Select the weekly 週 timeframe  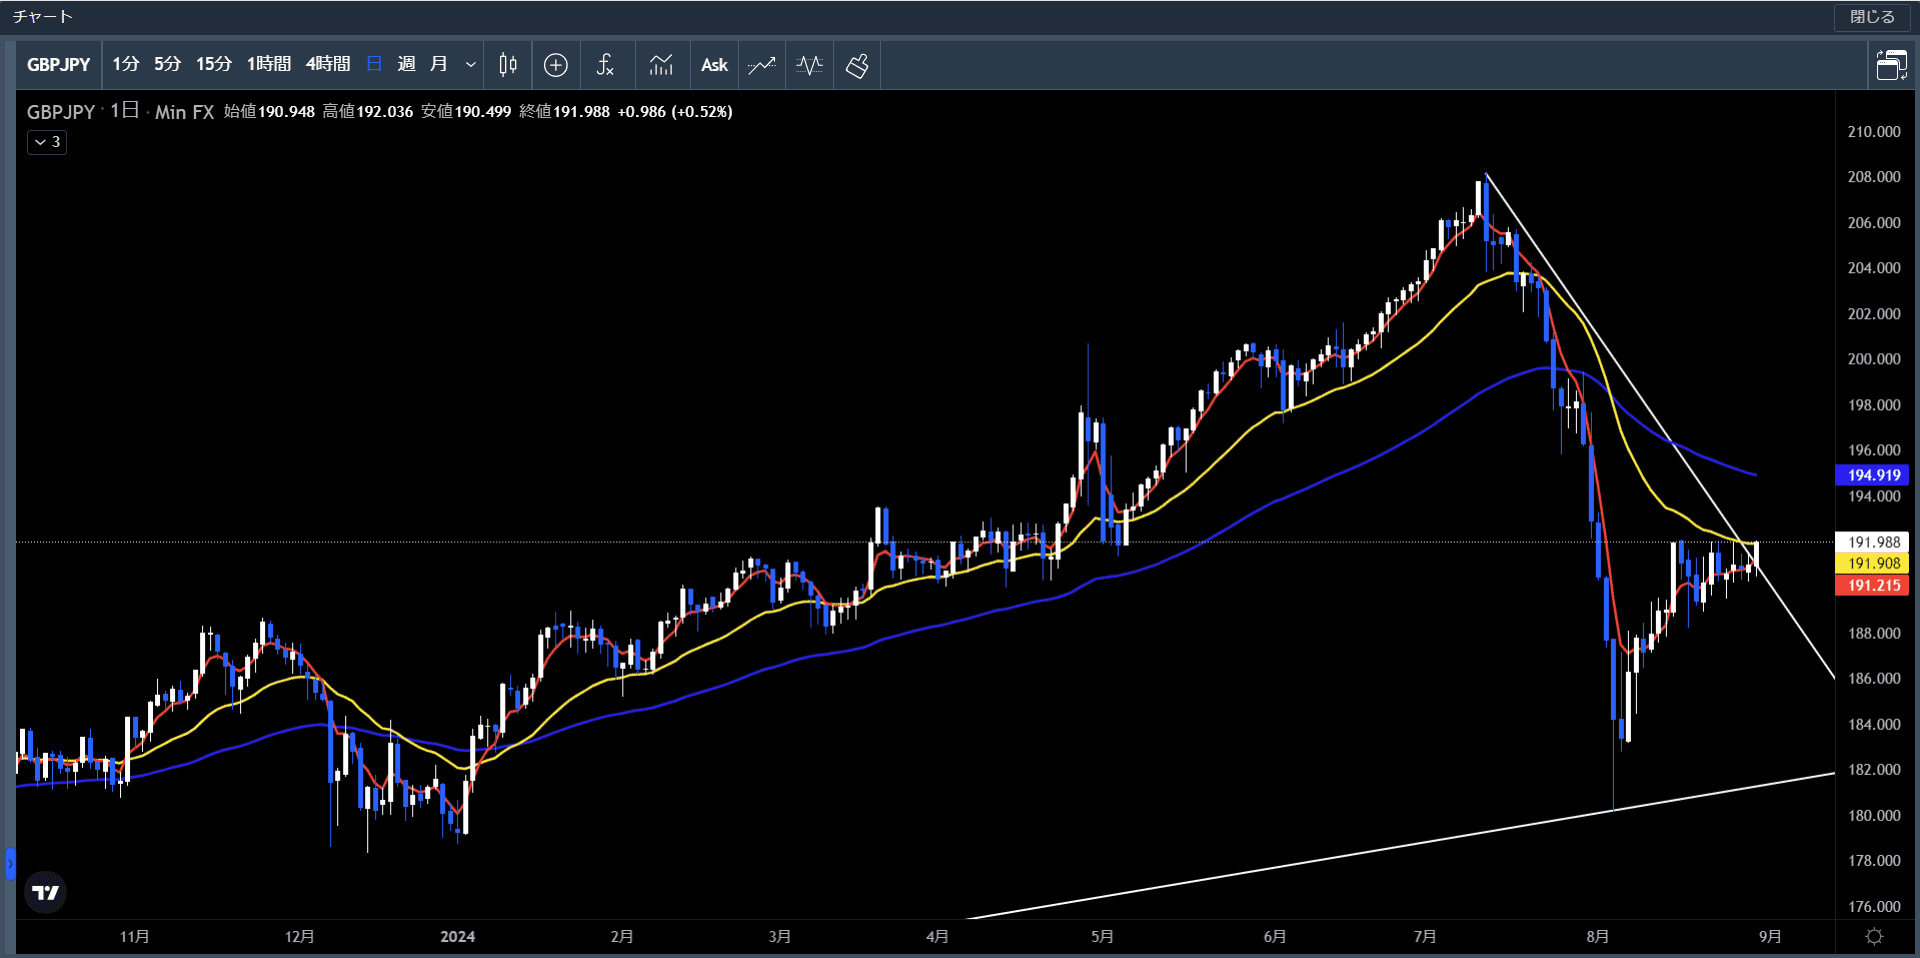pos(406,65)
